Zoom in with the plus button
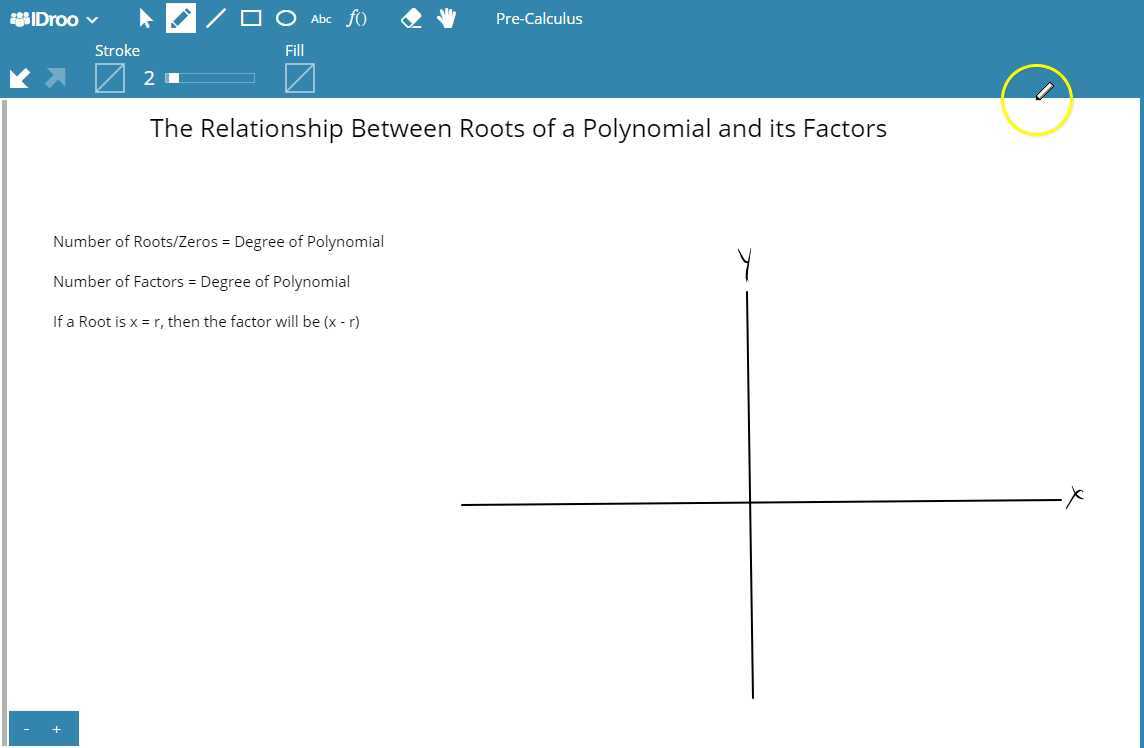 pyautogui.click(x=57, y=728)
